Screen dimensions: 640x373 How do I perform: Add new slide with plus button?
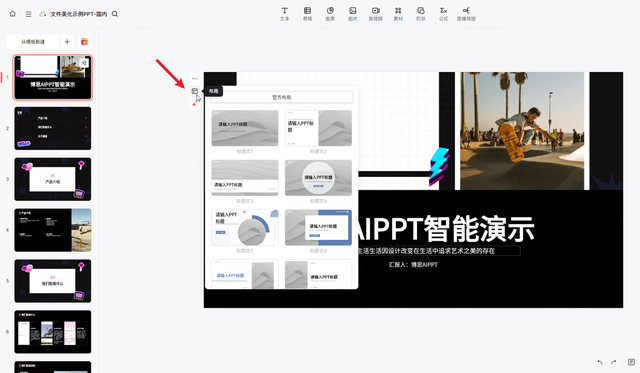pyautogui.click(x=67, y=42)
